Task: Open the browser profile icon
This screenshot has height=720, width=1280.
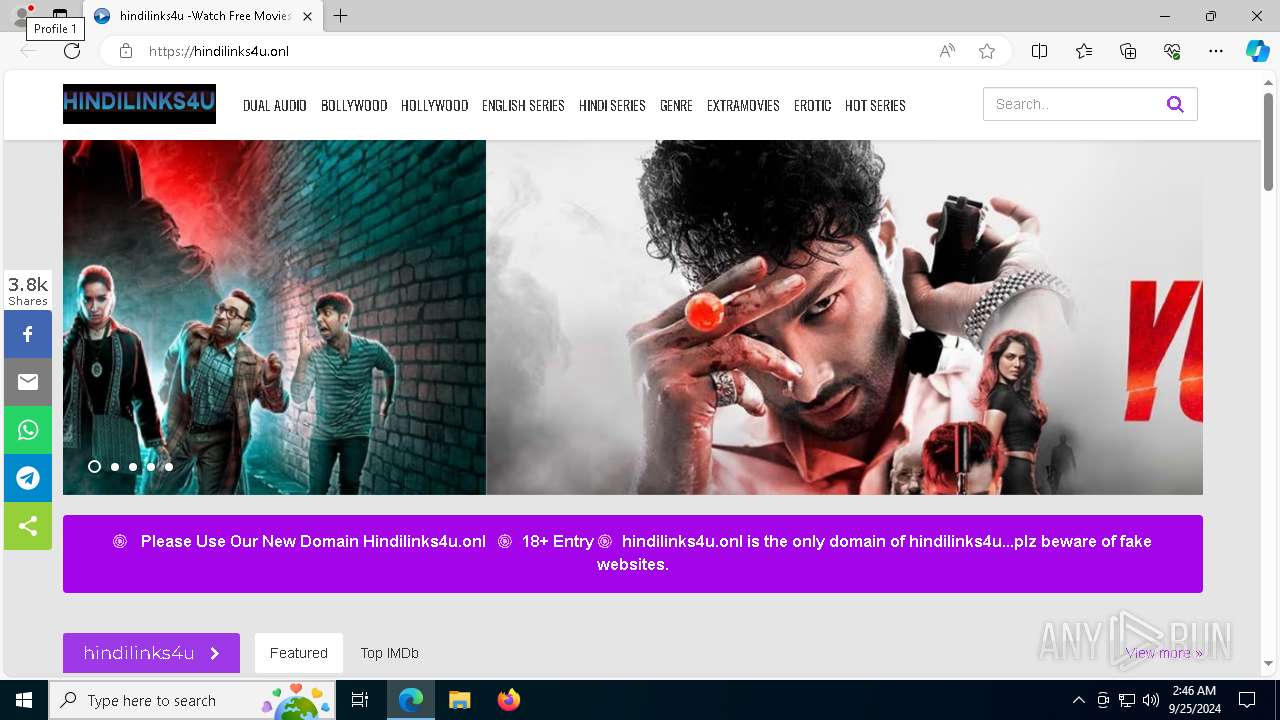Action: [20, 14]
